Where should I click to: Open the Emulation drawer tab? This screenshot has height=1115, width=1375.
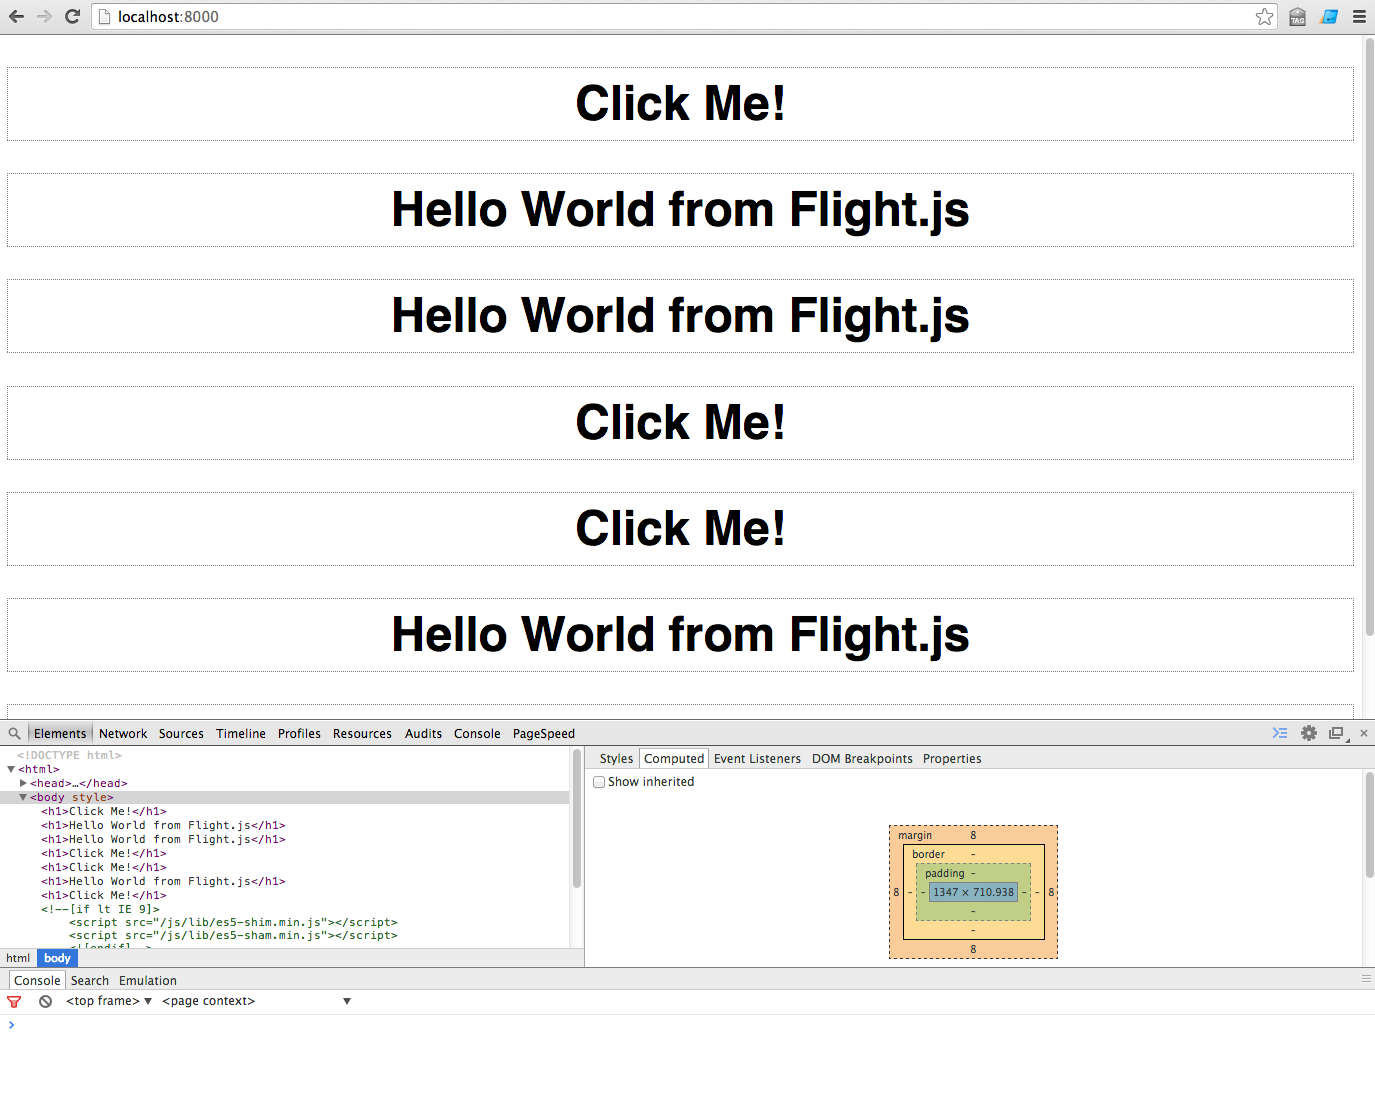pyautogui.click(x=148, y=981)
